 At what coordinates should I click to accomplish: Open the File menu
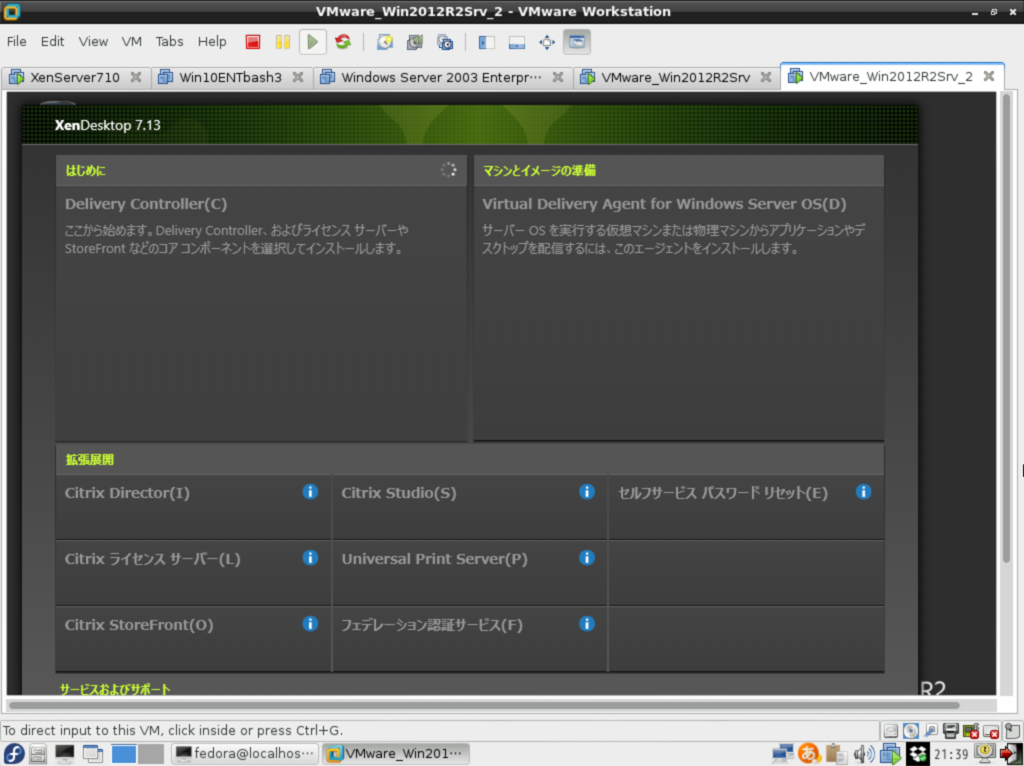(16, 42)
